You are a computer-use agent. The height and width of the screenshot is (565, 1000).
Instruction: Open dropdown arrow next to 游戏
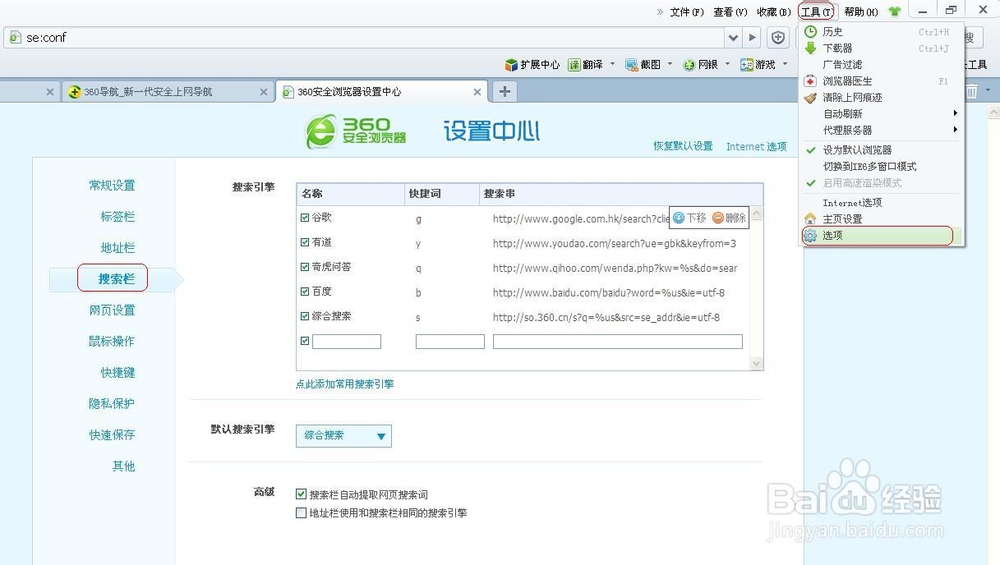[x=785, y=64]
